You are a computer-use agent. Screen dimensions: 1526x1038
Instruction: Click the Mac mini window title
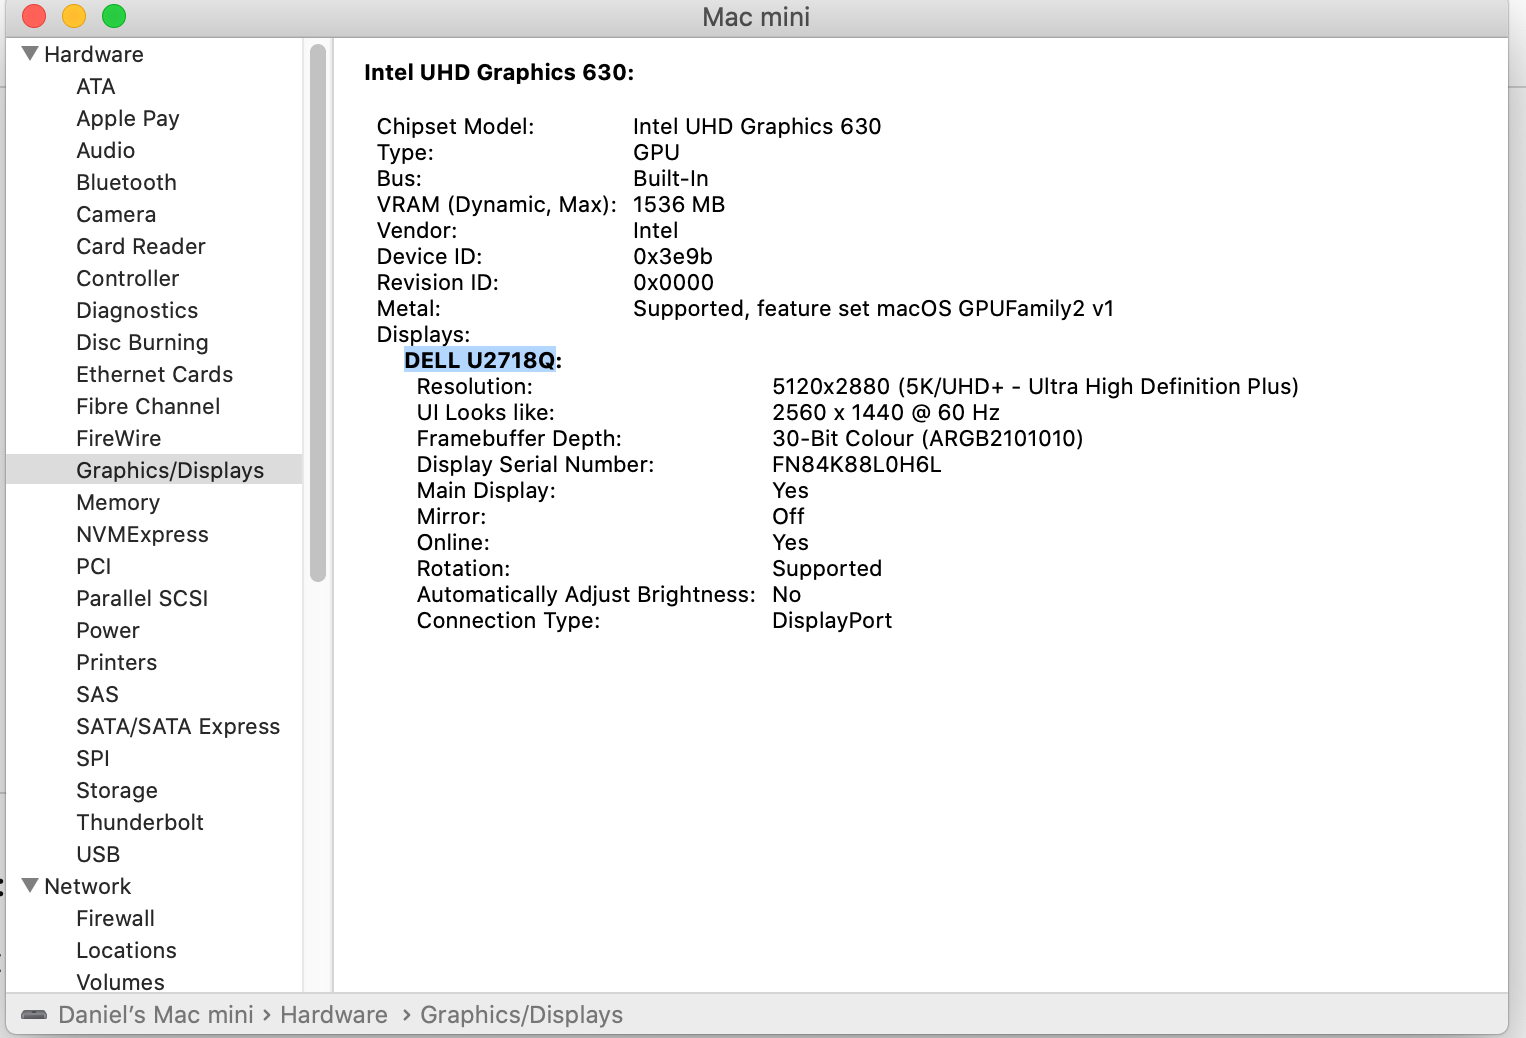click(x=756, y=17)
